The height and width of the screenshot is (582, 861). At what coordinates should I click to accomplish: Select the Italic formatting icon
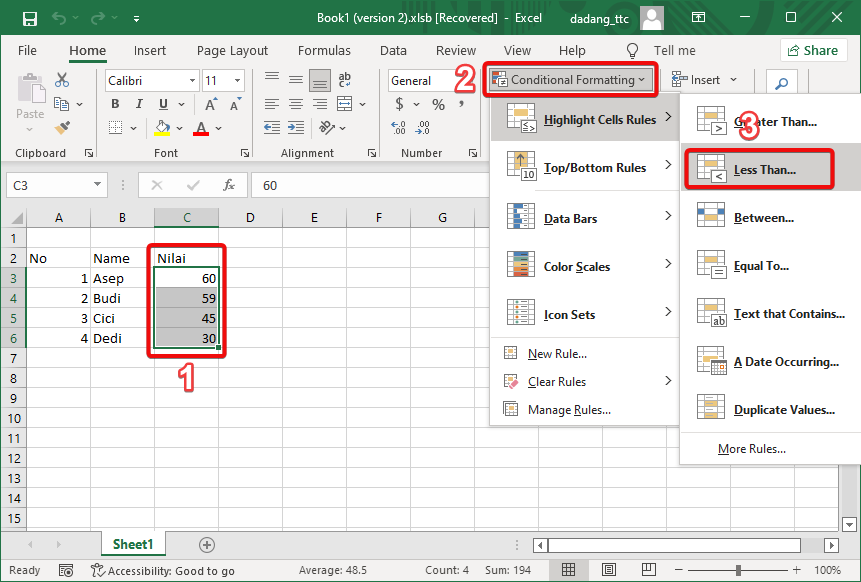(139, 103)
